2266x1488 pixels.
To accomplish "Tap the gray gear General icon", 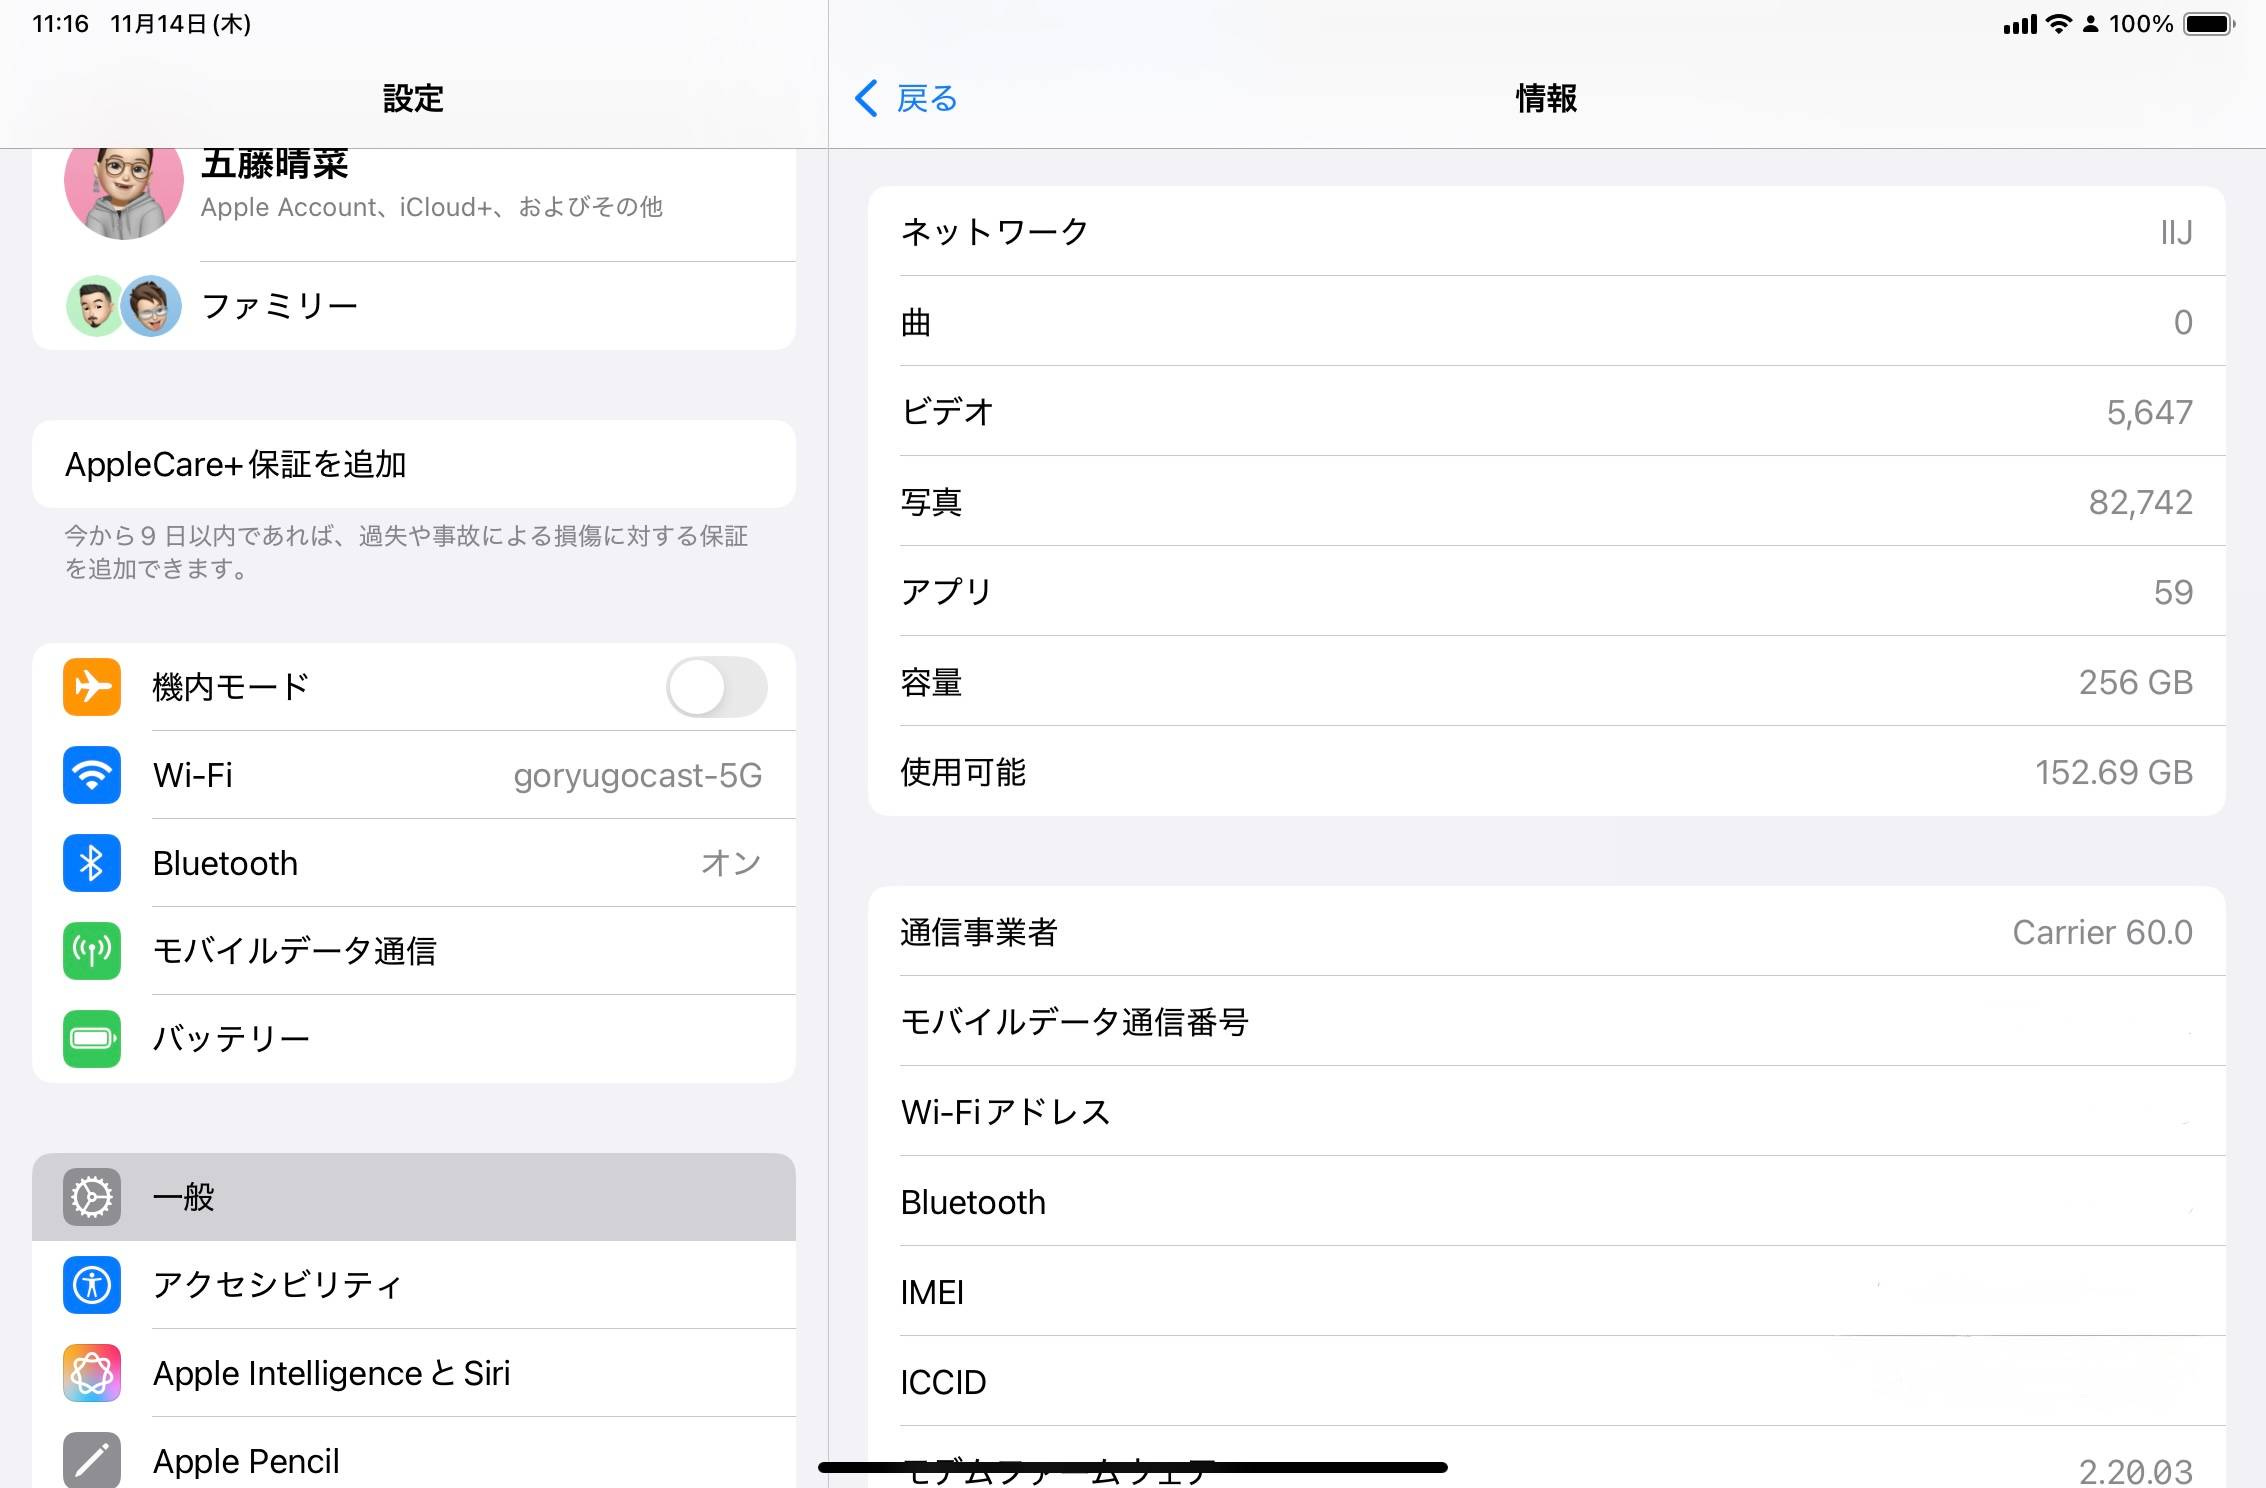I will 92,1197.
